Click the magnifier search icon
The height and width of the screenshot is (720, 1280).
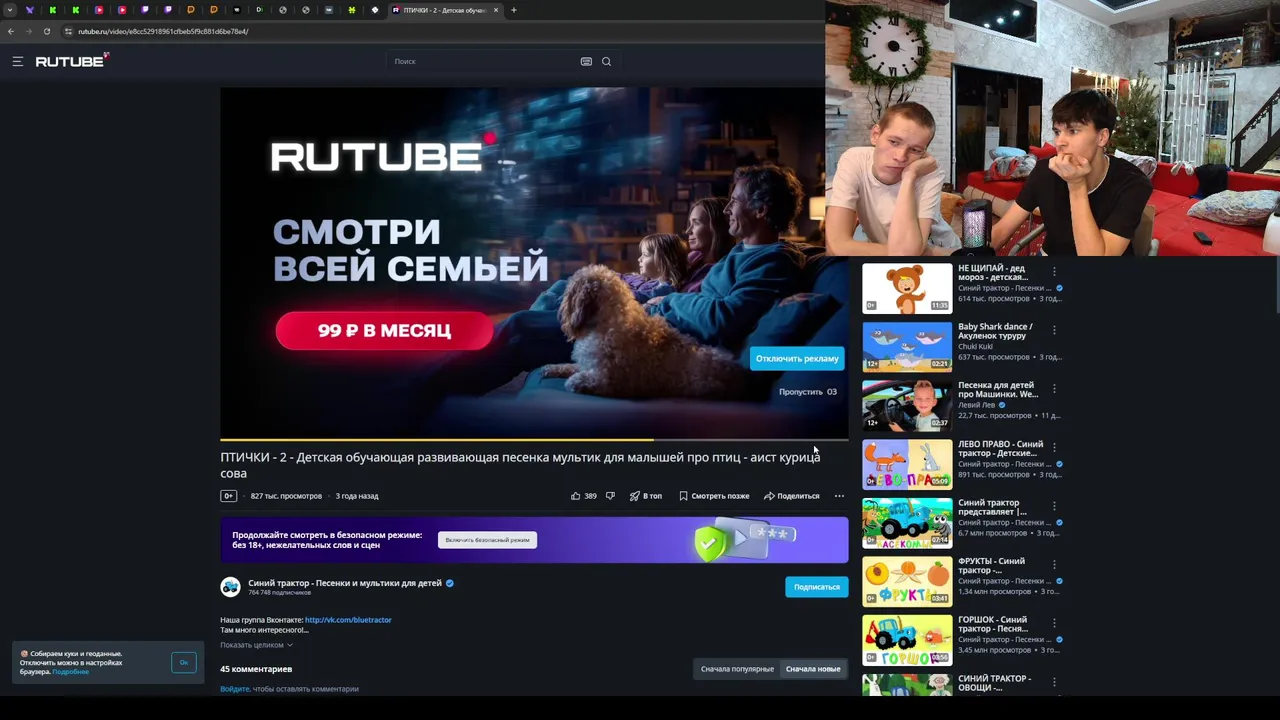pos(606,61)
